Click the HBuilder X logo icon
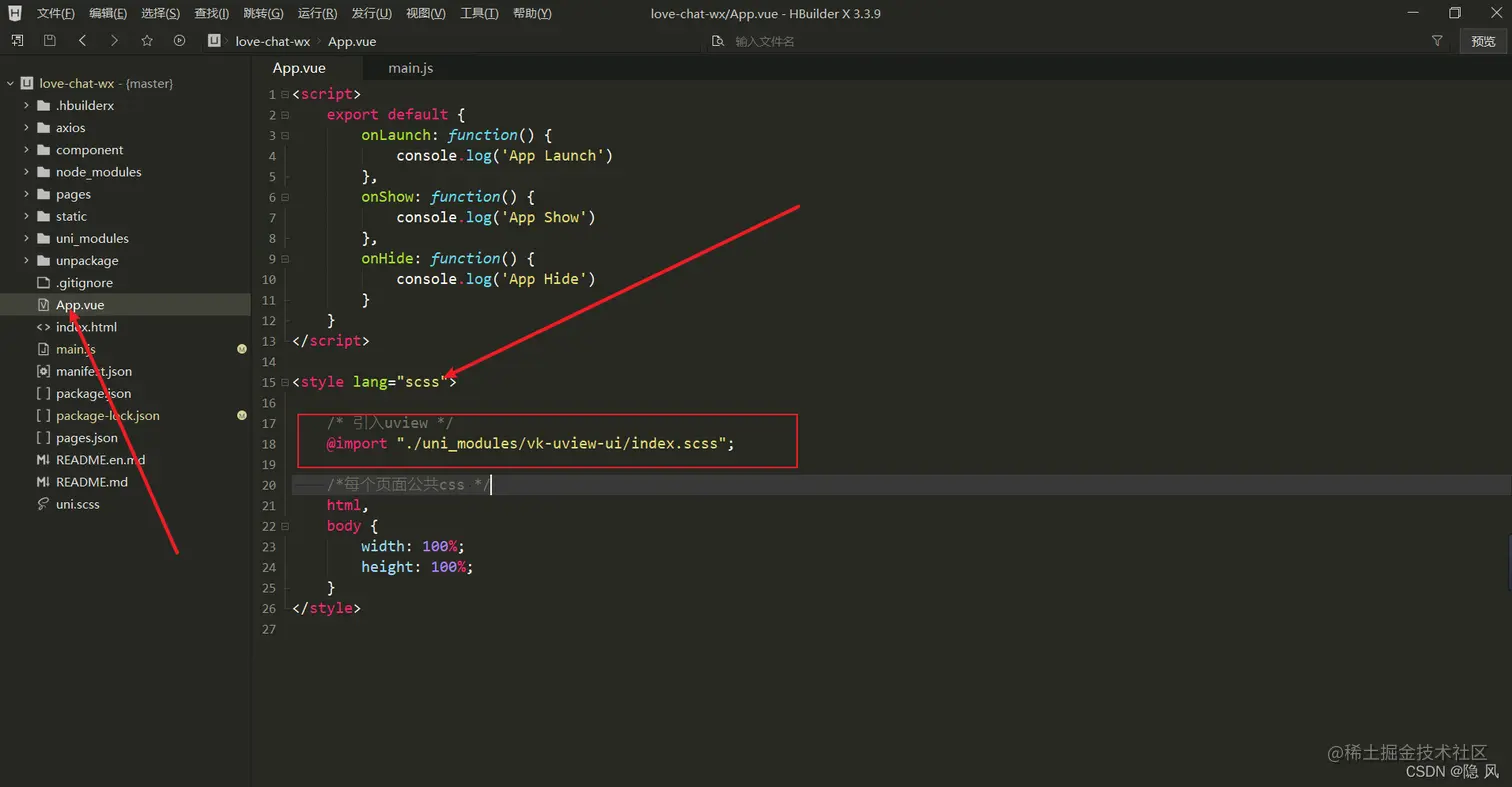Image resolution: width=1512 pixels, height=787 pixels. pos(15,13)
